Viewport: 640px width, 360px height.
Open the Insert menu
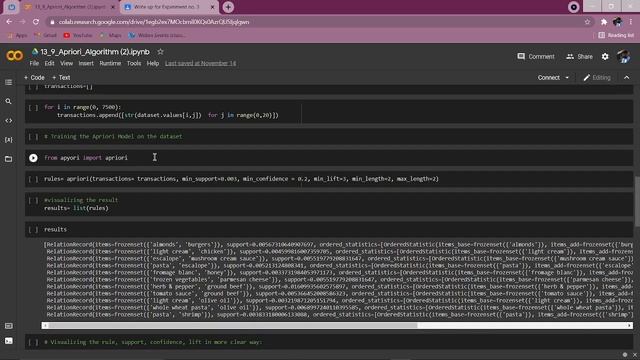click(86, 64)
